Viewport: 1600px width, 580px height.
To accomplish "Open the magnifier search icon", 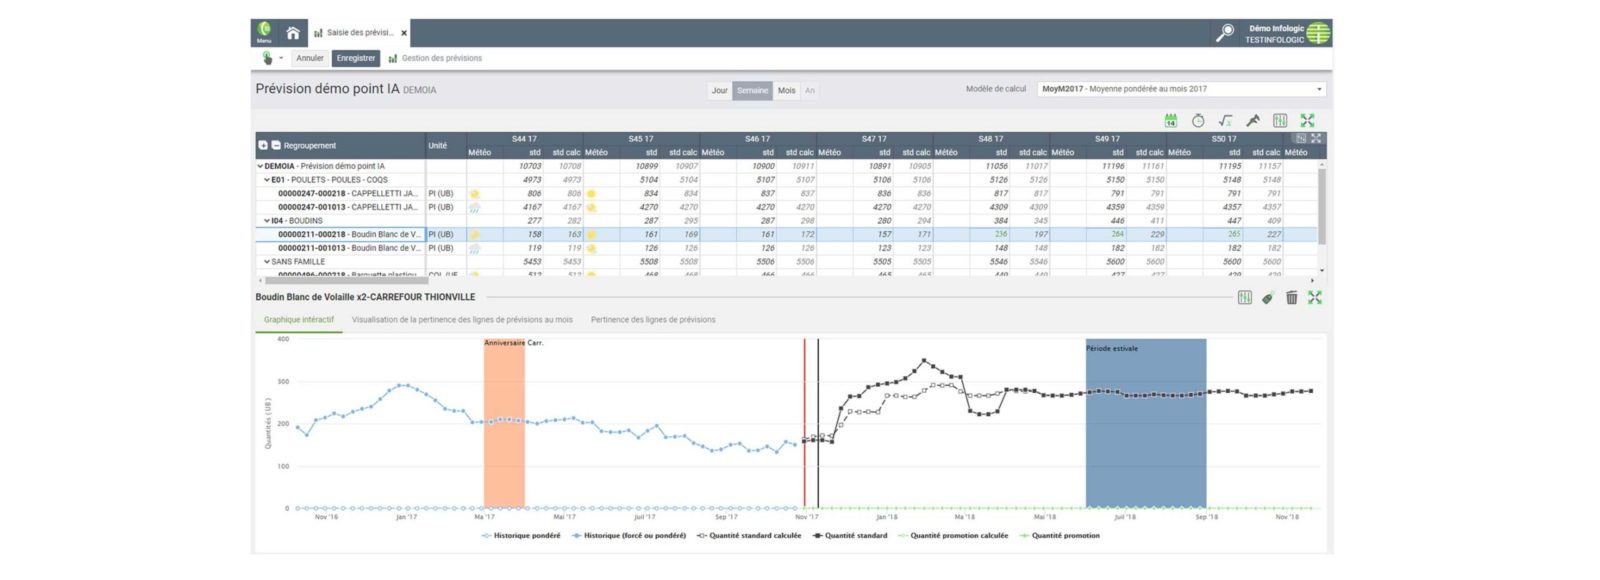I will [1225, 33].
